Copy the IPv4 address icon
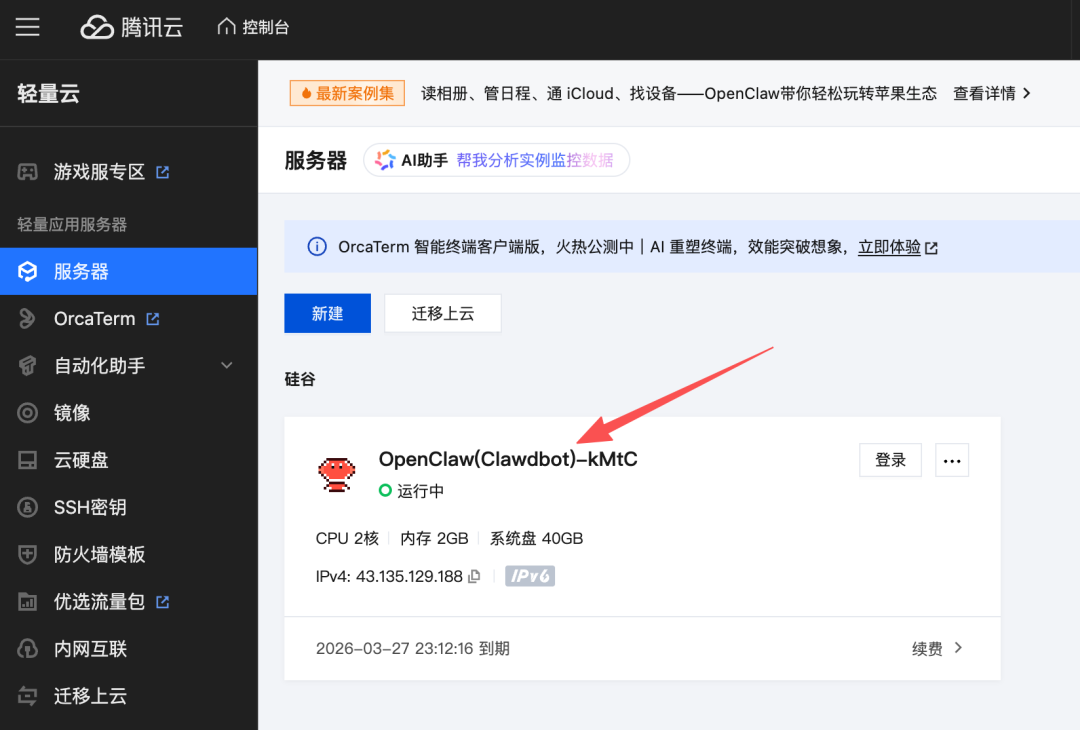1080x730 pixels. 475,576
